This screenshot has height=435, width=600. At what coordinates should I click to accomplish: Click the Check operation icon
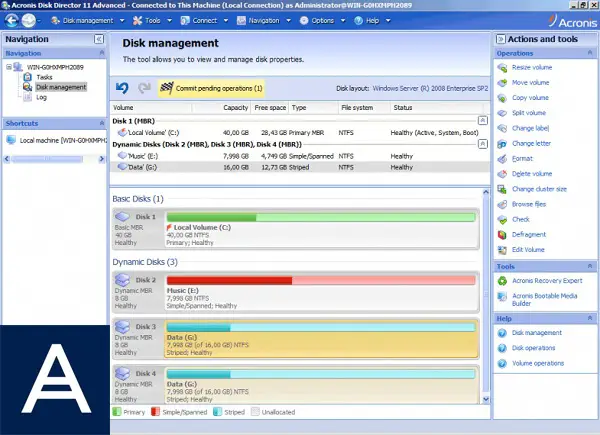502,220
